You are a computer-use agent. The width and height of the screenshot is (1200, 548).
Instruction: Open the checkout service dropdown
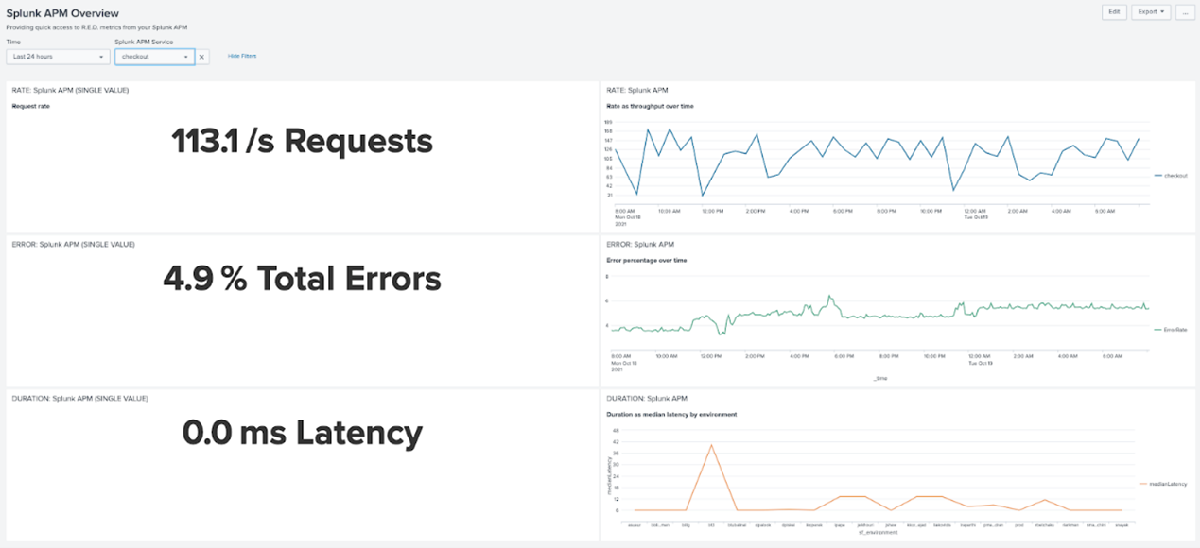pos(154,57)
